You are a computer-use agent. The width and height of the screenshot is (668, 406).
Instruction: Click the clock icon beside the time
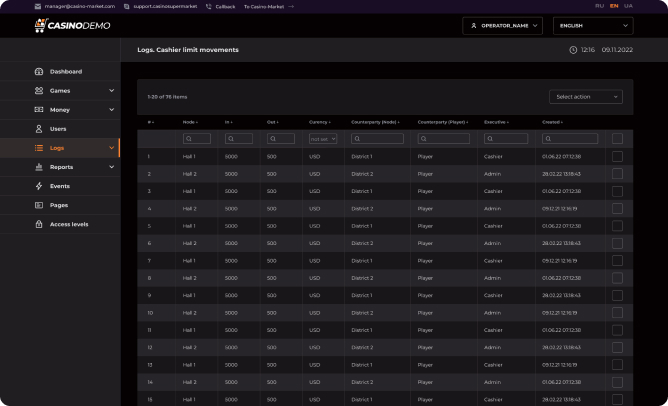coord(573,49)
